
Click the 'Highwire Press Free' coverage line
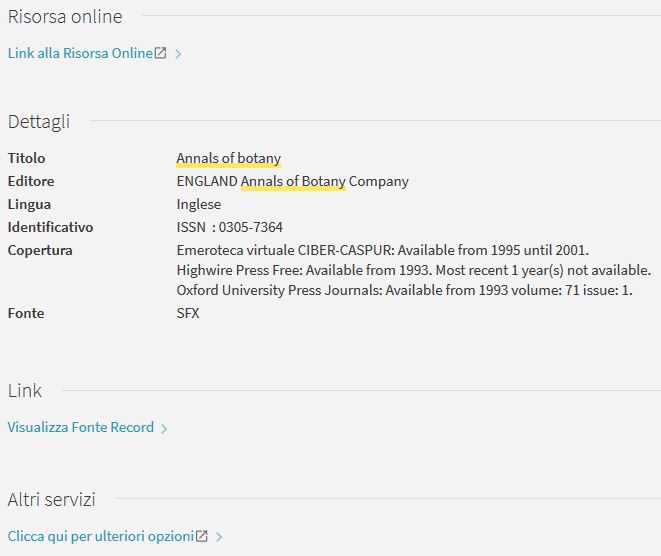413,270
